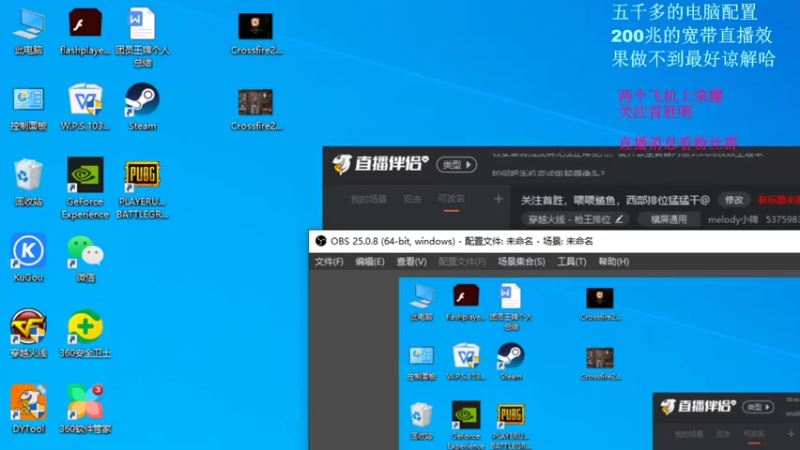The height and width of the screenshot is (450, 800).
Task: Click the 直播伴侣 shark logo in the window above OBS
Action: coord(342,164)
